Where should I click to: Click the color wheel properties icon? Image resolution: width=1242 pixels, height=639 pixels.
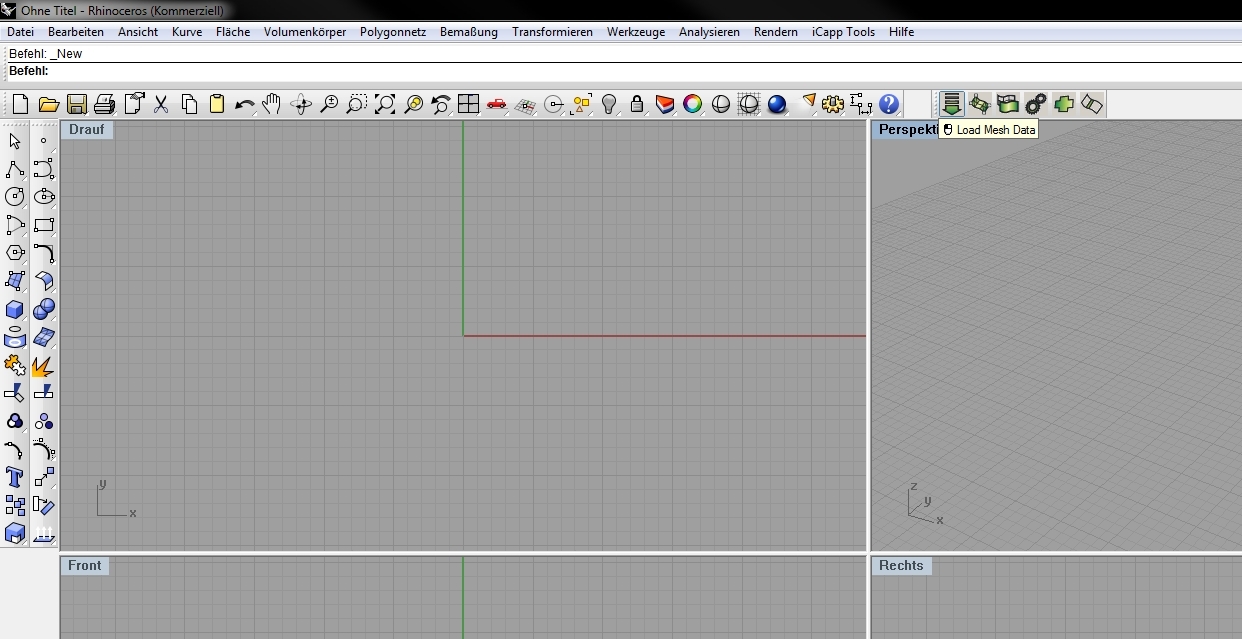[692, 104]
